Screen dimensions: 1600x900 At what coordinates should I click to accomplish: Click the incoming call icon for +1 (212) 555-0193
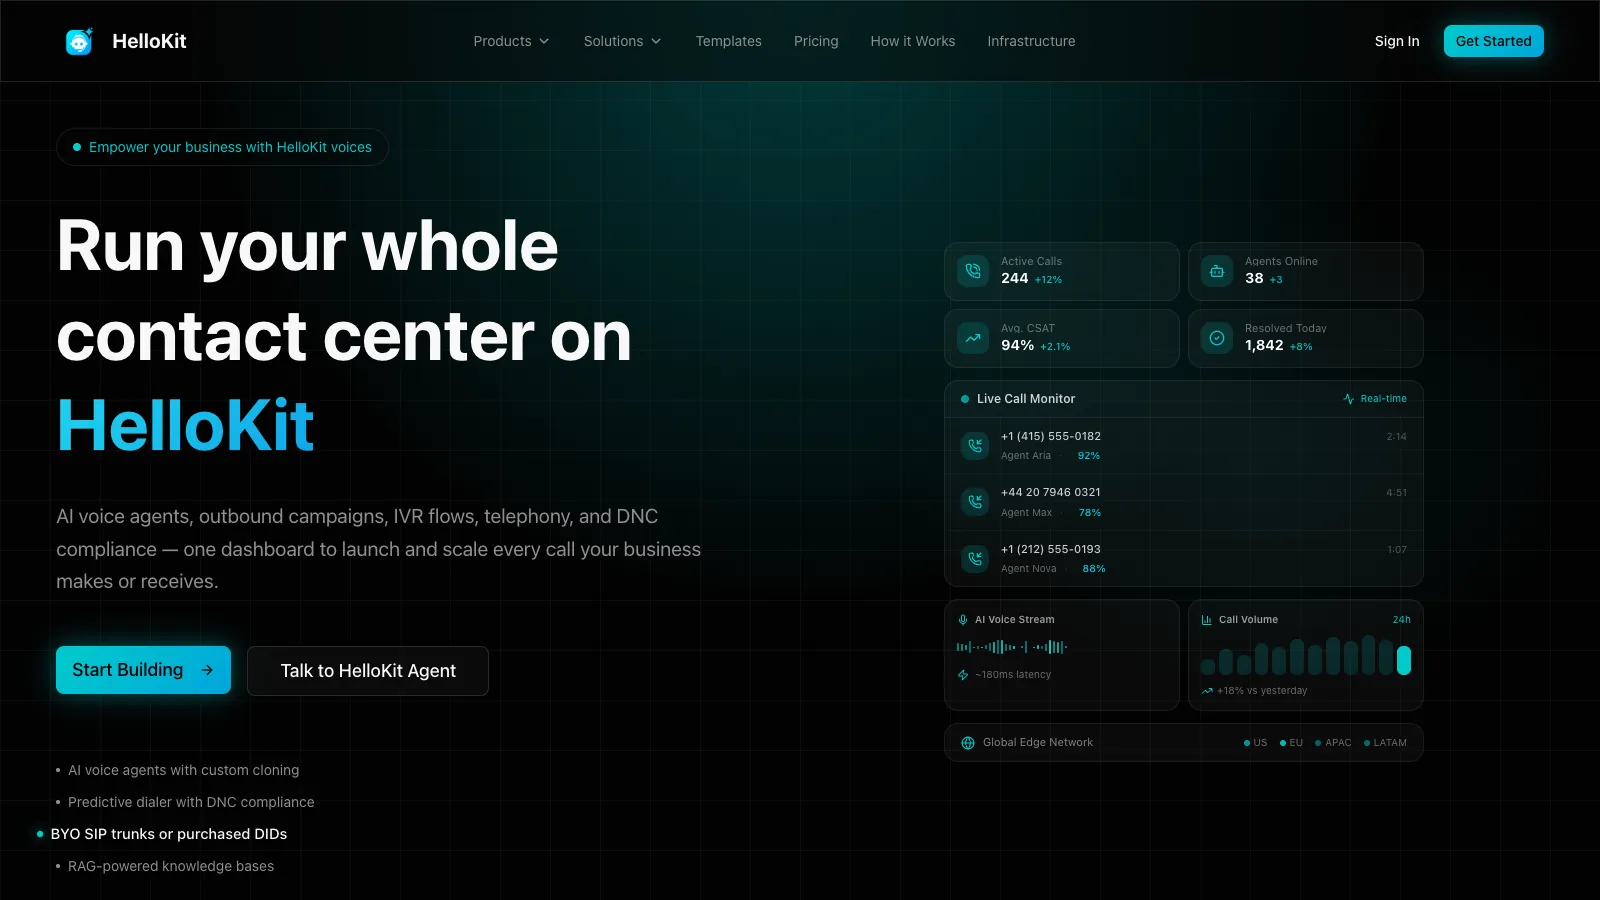[975, 559]
